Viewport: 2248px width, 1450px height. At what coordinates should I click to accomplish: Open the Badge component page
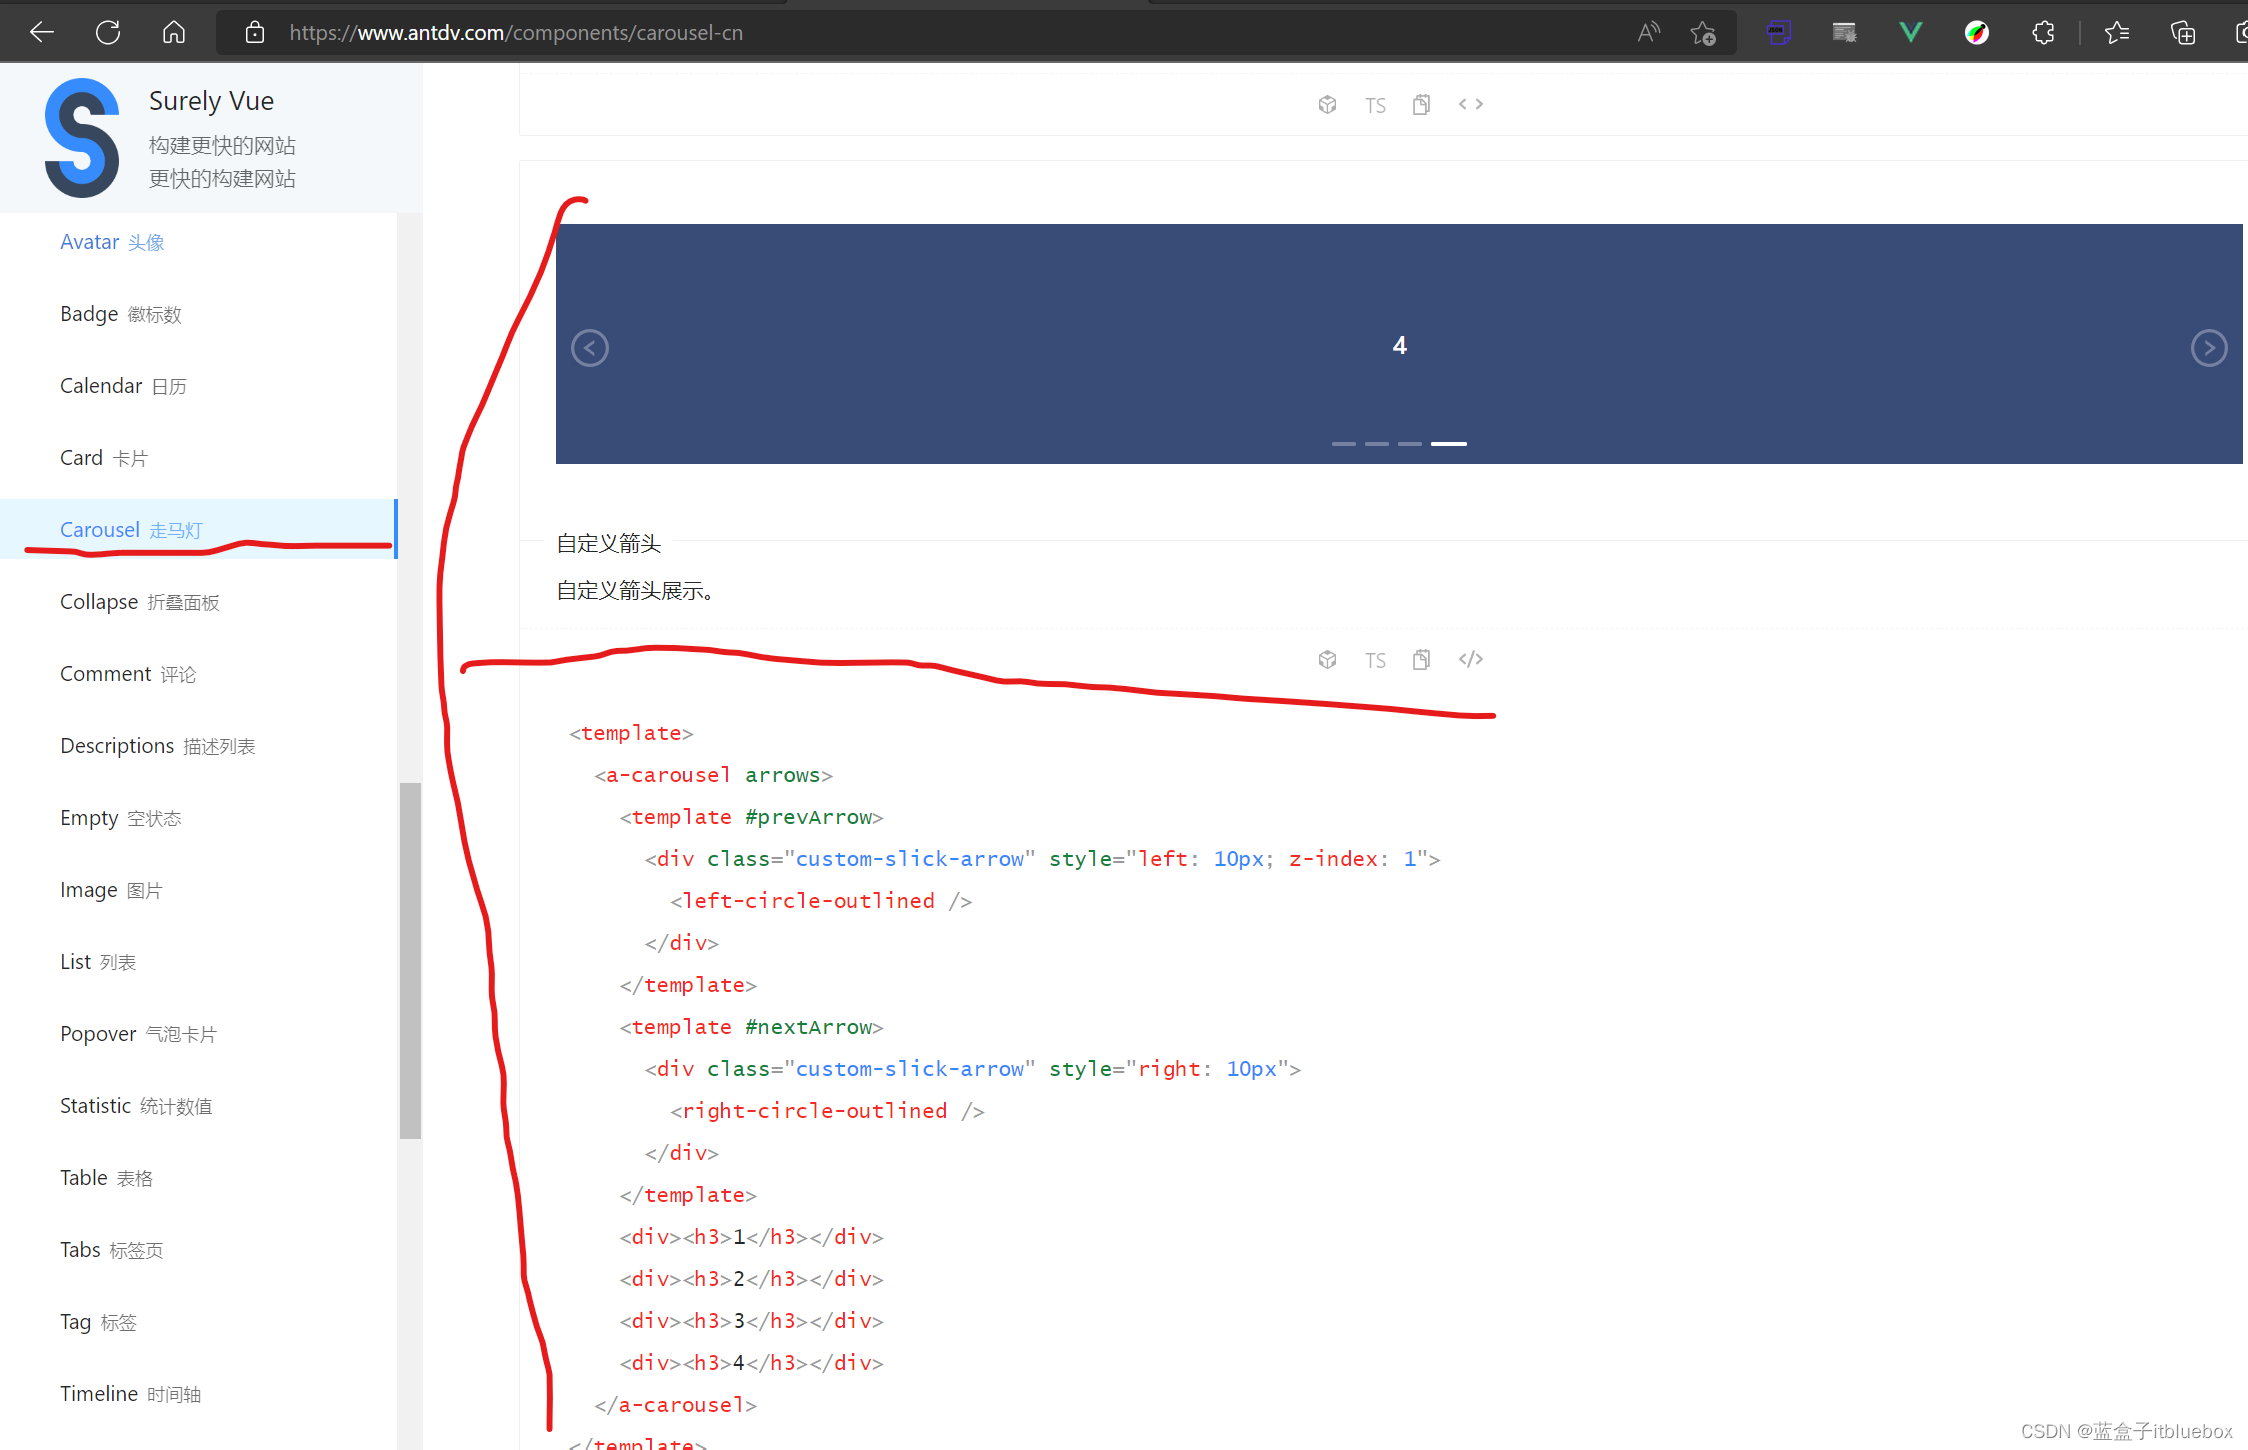(x=121, y=314)
